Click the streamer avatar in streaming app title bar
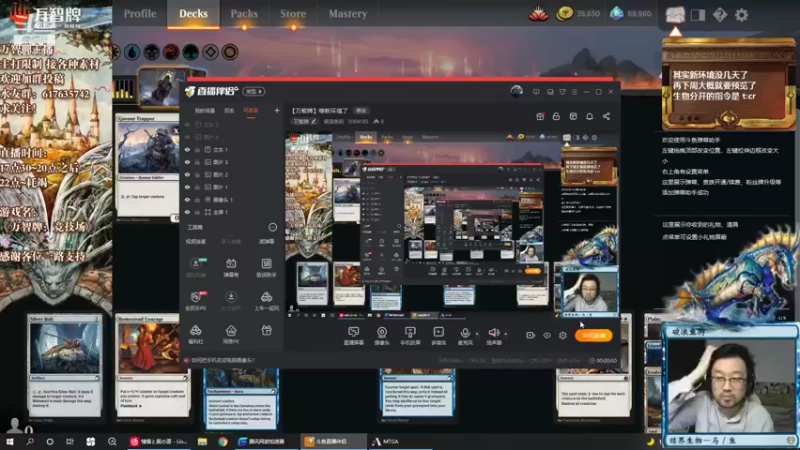The width and height of the screenshot is (800, 450). [516, 91]
